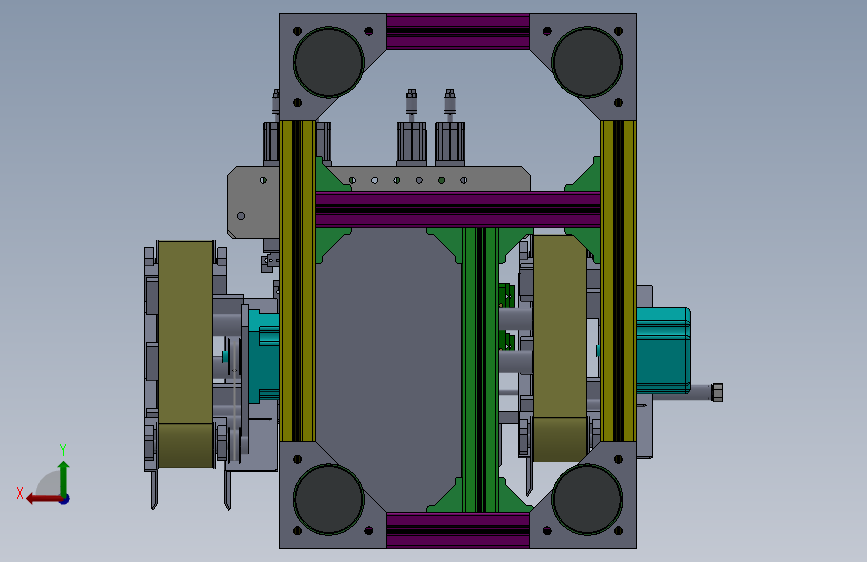
Task: Select the top magenta frame beam
Action: pos(458,32)
